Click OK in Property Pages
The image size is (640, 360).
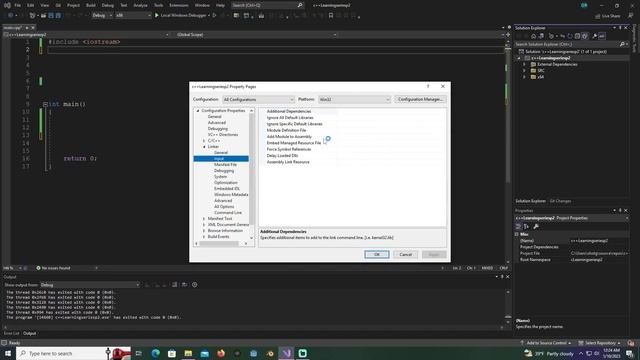click(377, 254)
